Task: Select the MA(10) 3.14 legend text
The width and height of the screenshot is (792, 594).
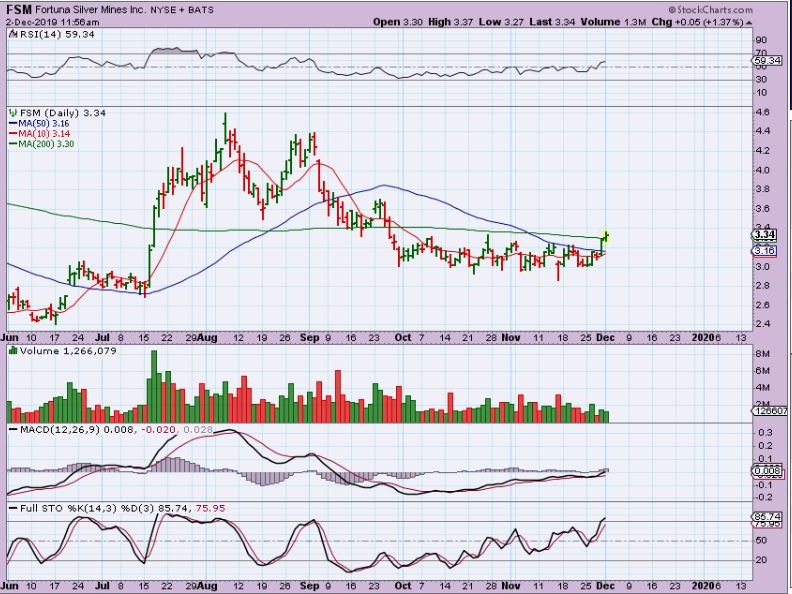Action: [43, 134]
